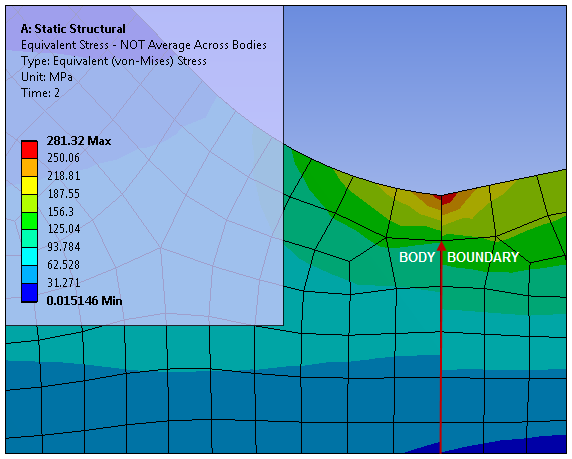Select the Type: Equivalent (von-Mises) Stress line
The height and width of the screenshot is (459, 572).
(x=114, y=61)
